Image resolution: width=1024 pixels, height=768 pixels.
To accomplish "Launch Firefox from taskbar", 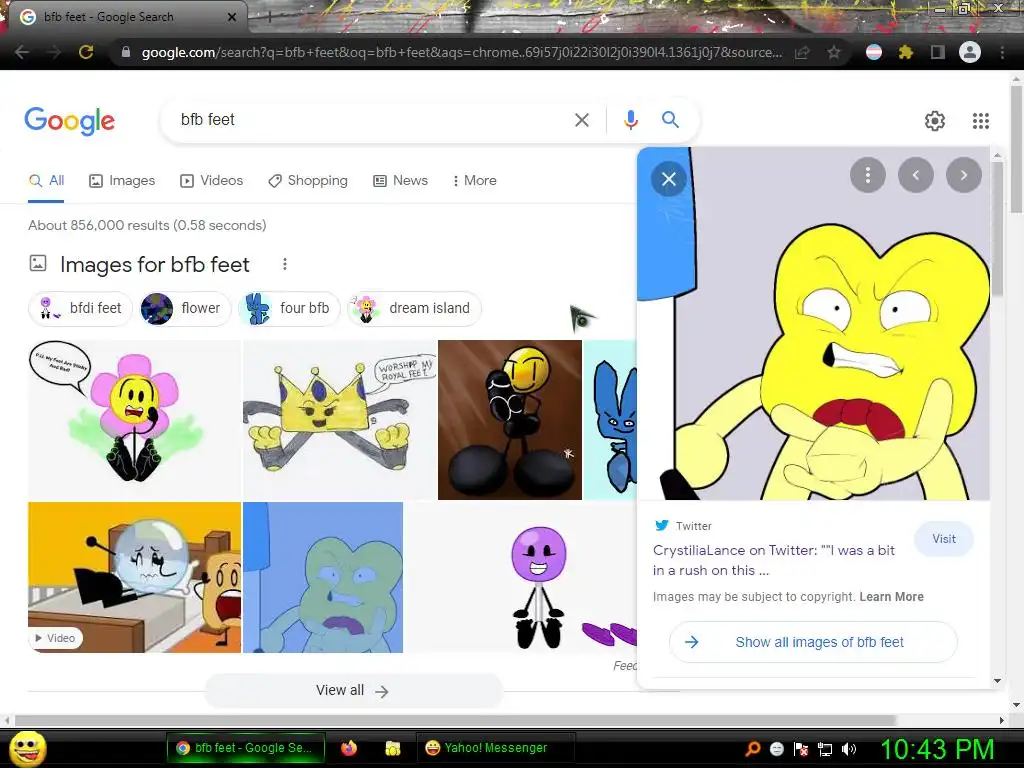I will 349,748.
